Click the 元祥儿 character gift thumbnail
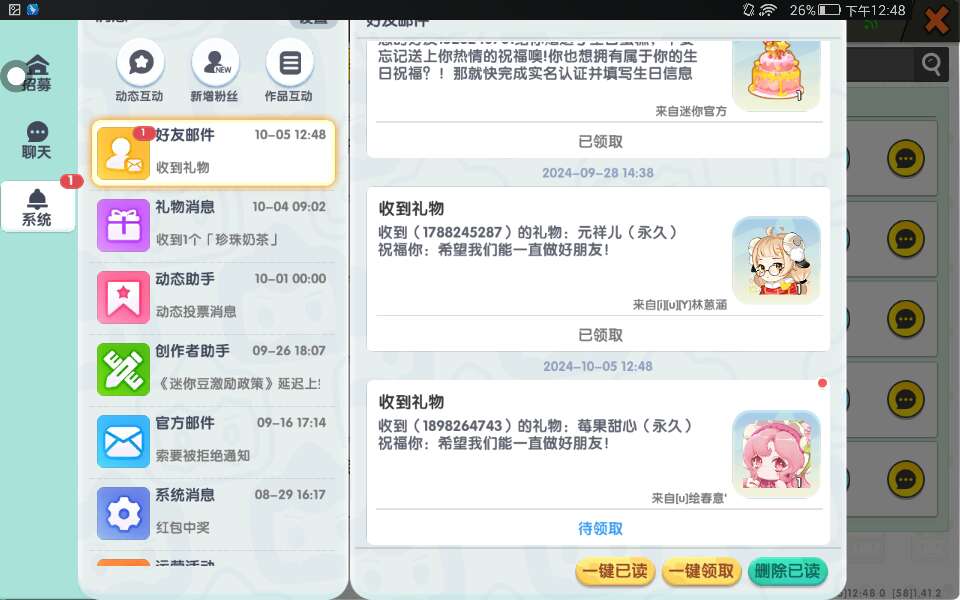Screen dimensions: 960x600 [776, 260]
